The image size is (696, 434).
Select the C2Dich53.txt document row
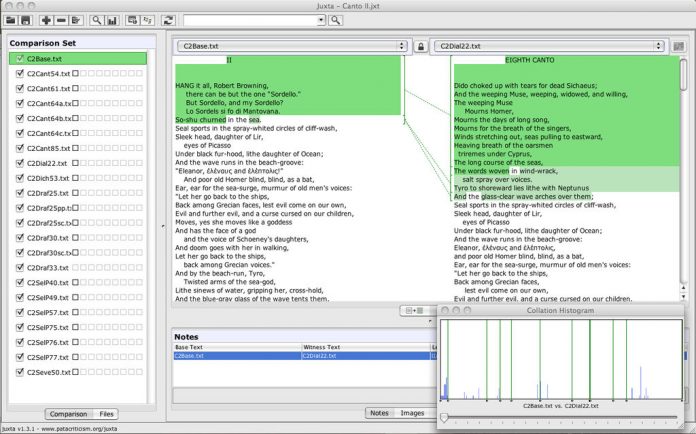78,178
